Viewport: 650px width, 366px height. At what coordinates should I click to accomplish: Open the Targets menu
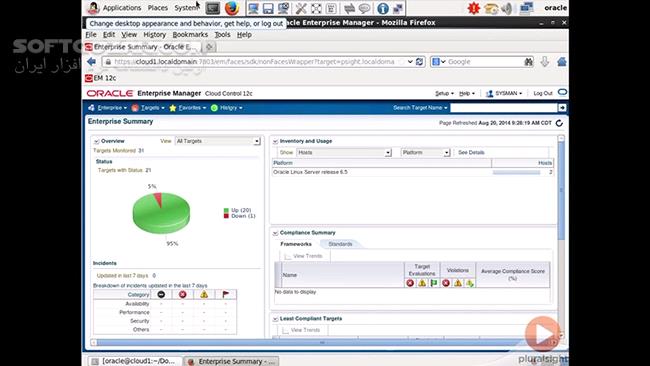[x=148, y=108]
